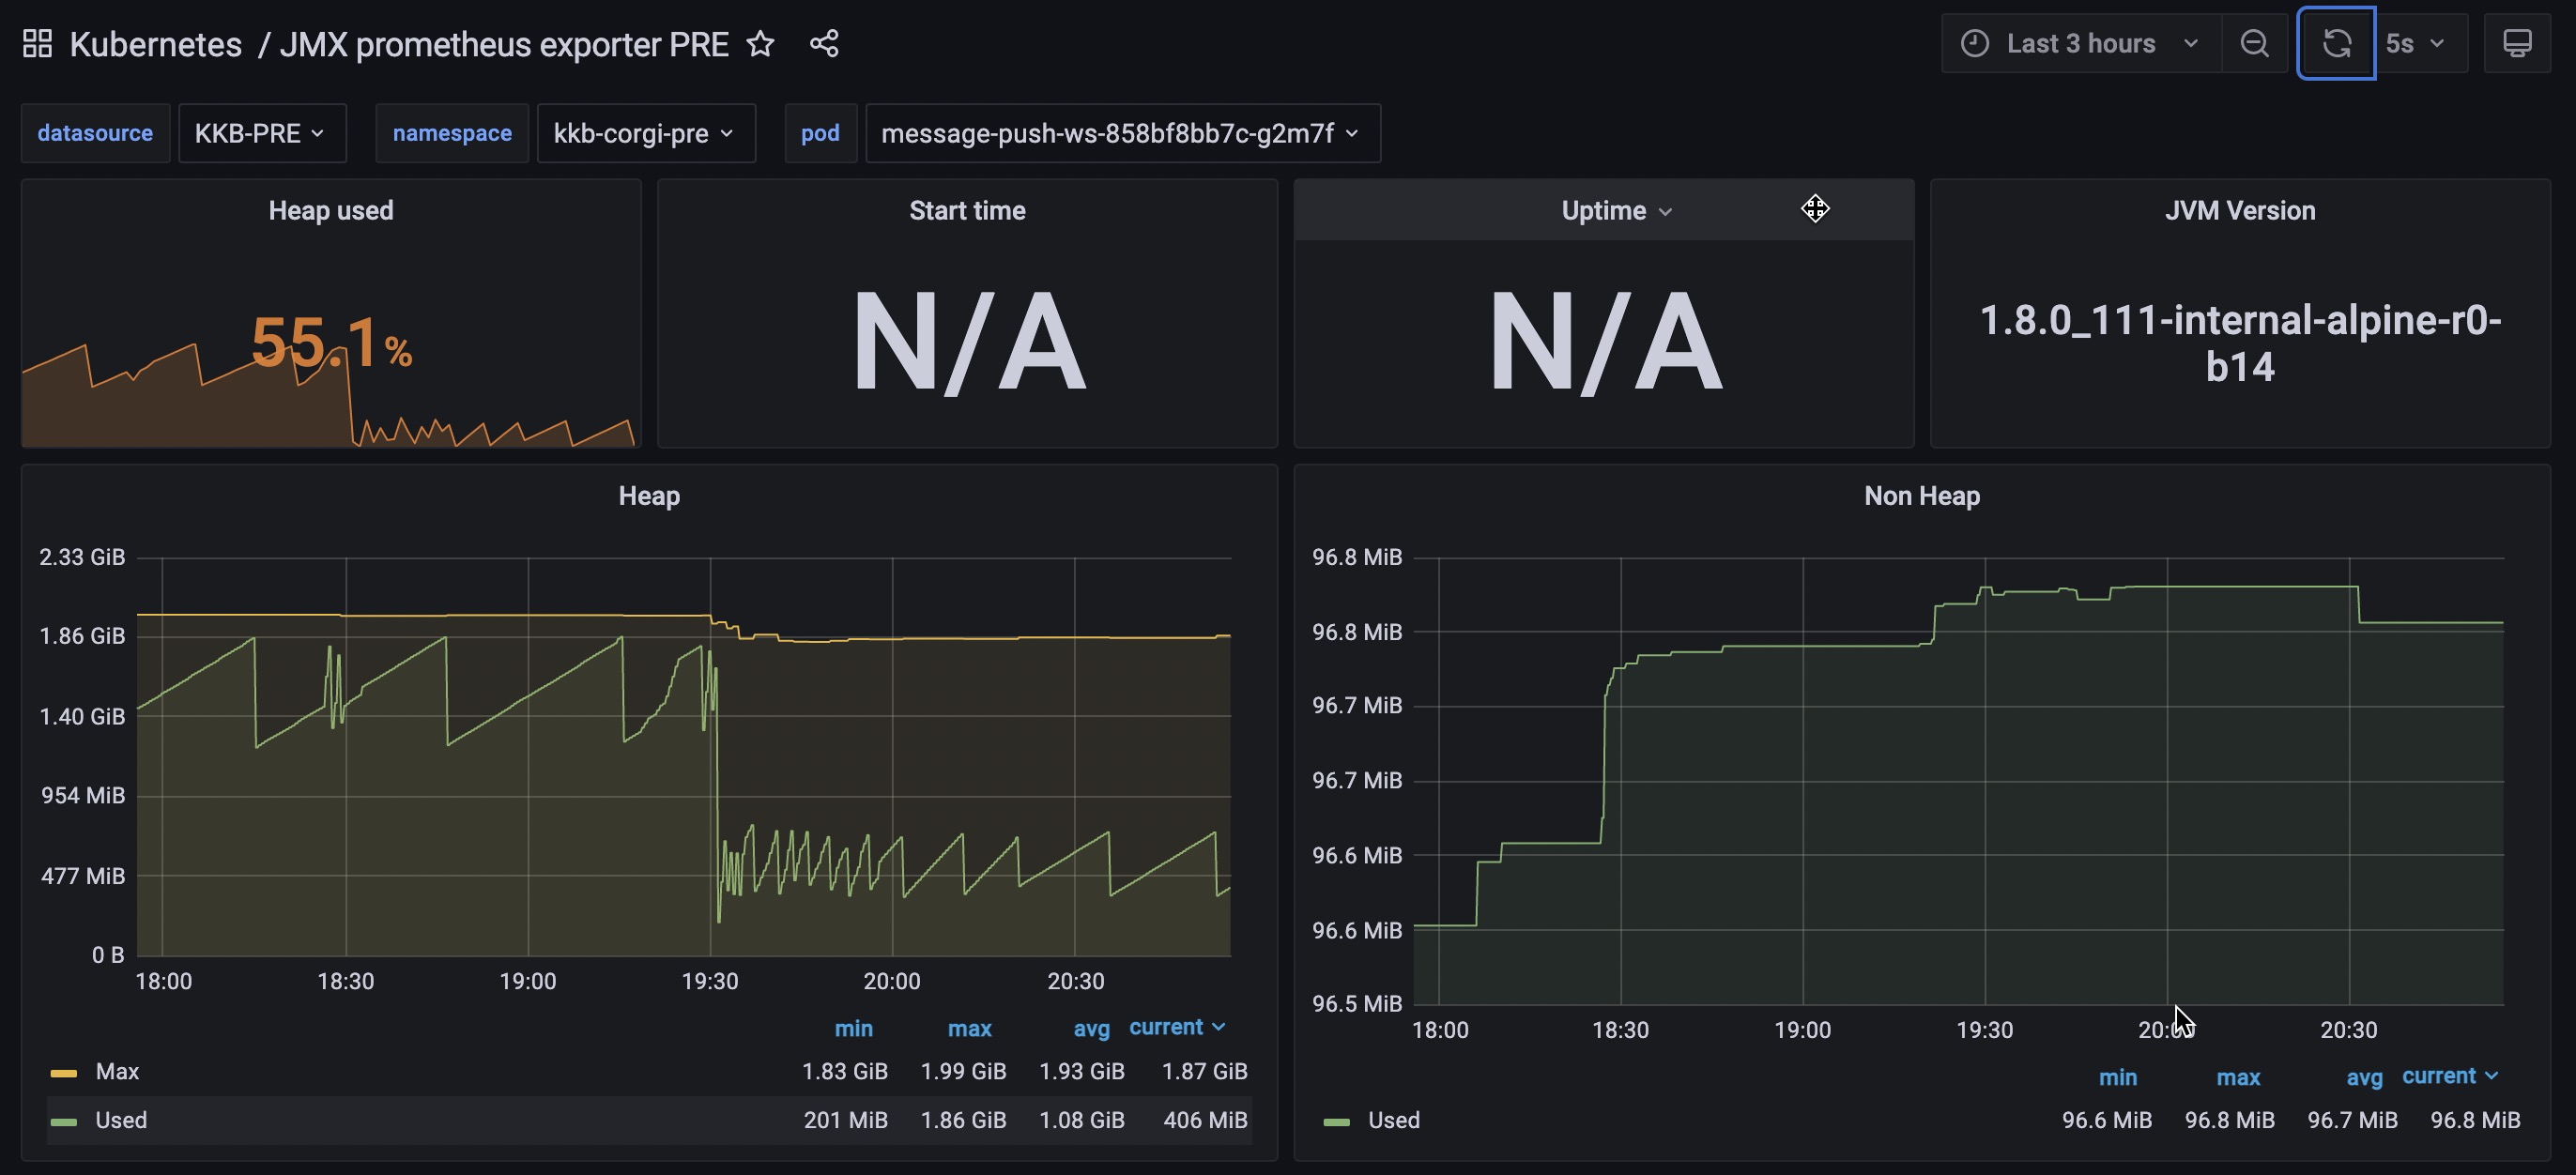Toggle the Max series in Heap legend
This screenshot has height=1175, width=2576.
[117, 1071]
